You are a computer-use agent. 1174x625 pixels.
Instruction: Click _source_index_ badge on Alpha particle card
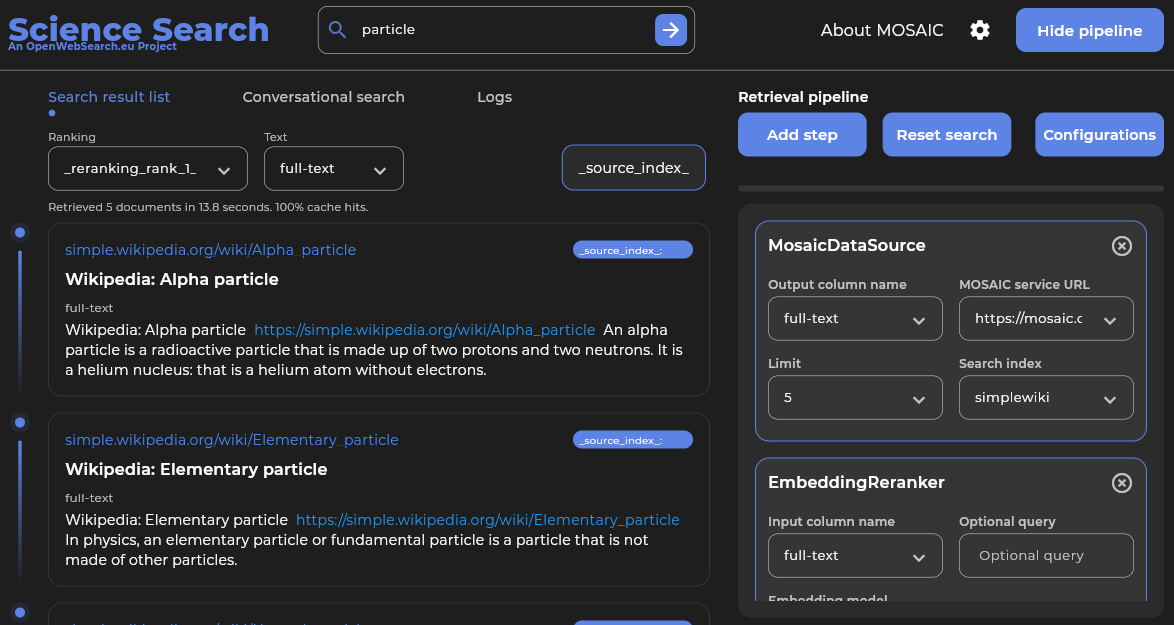click(x=633, y=250)
